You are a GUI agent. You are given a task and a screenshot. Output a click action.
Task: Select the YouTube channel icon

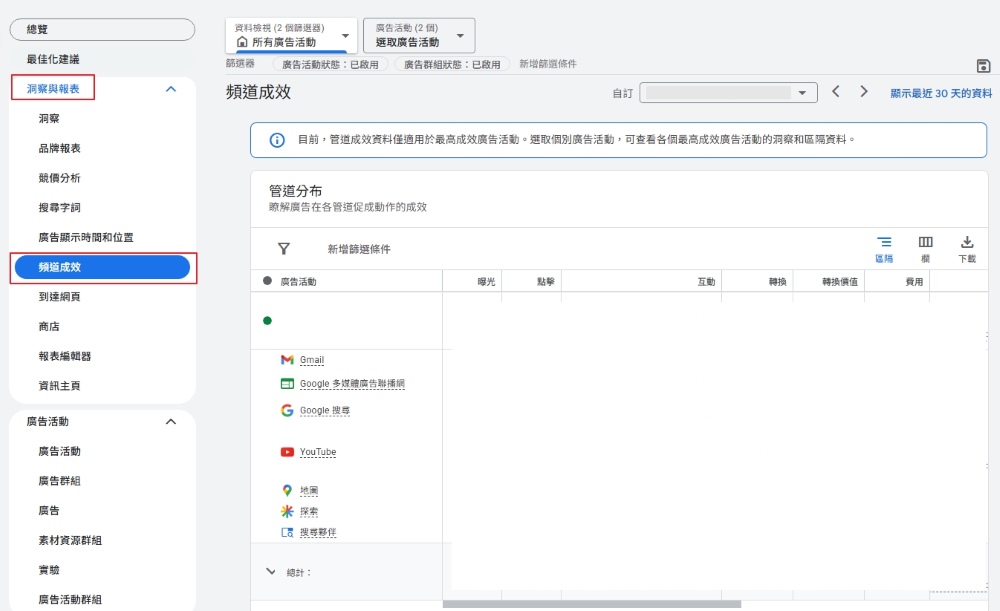click(287, 452)
